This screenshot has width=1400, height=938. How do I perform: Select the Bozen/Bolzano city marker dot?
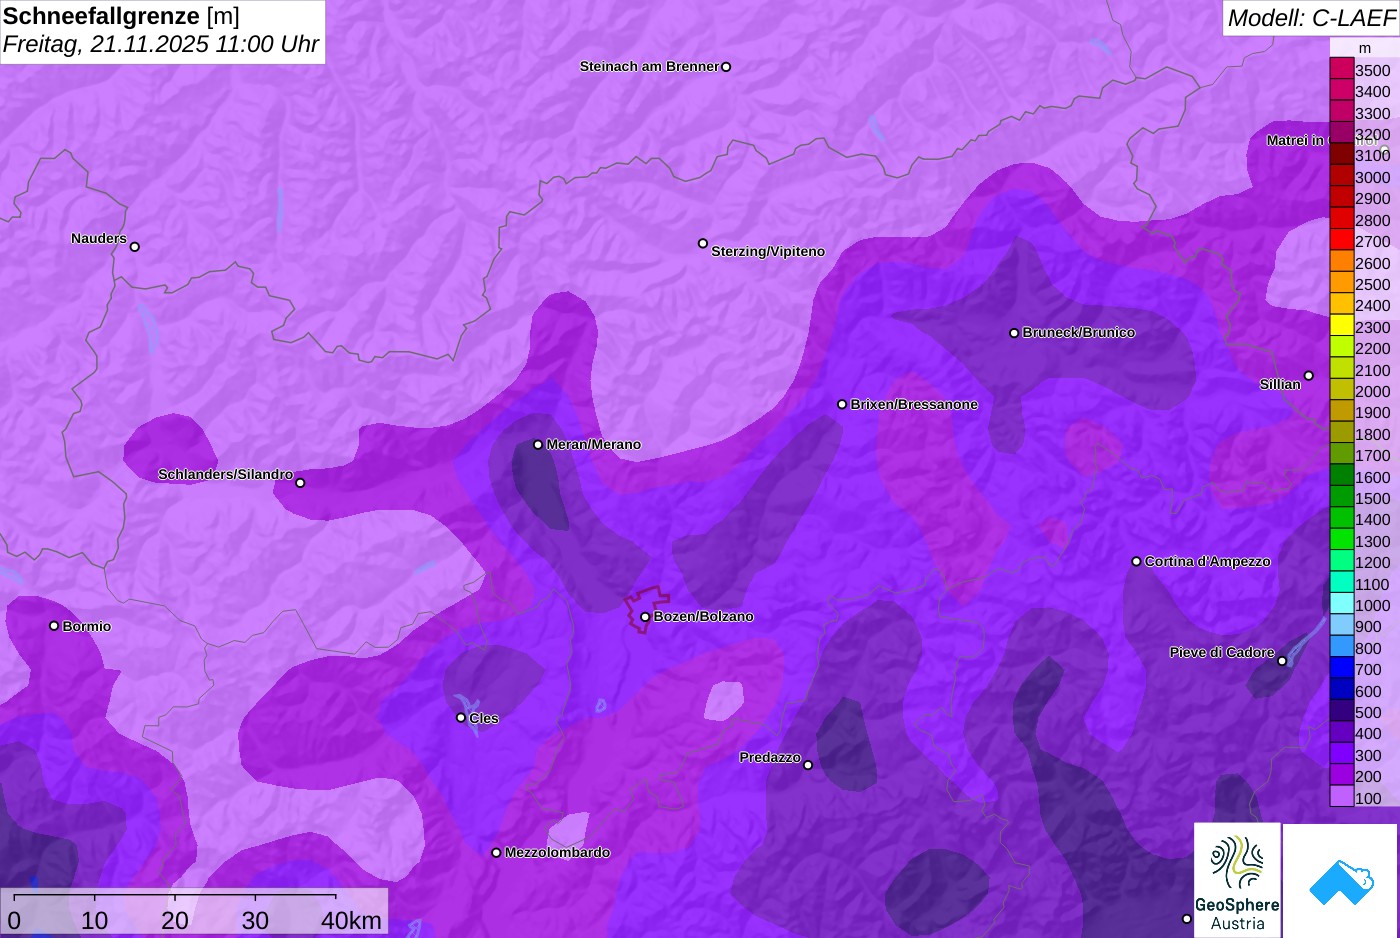pyautogui.click(x=645, y=617)
